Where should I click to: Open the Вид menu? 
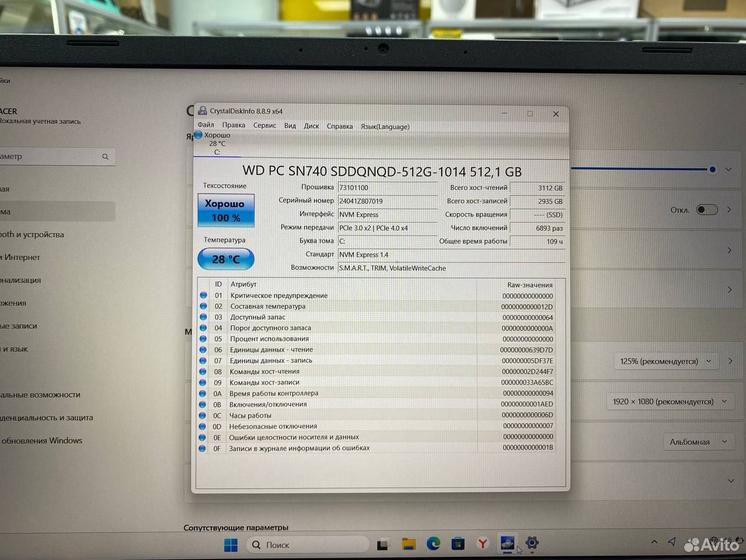(x=290, y=126)
